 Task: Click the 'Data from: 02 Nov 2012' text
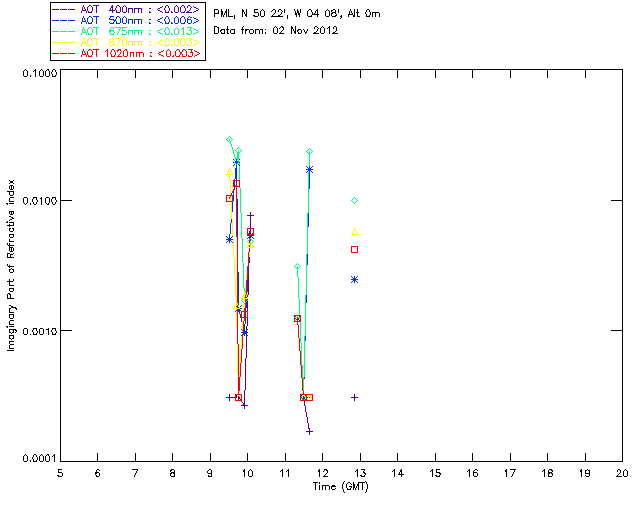click(x=276, y=31)
